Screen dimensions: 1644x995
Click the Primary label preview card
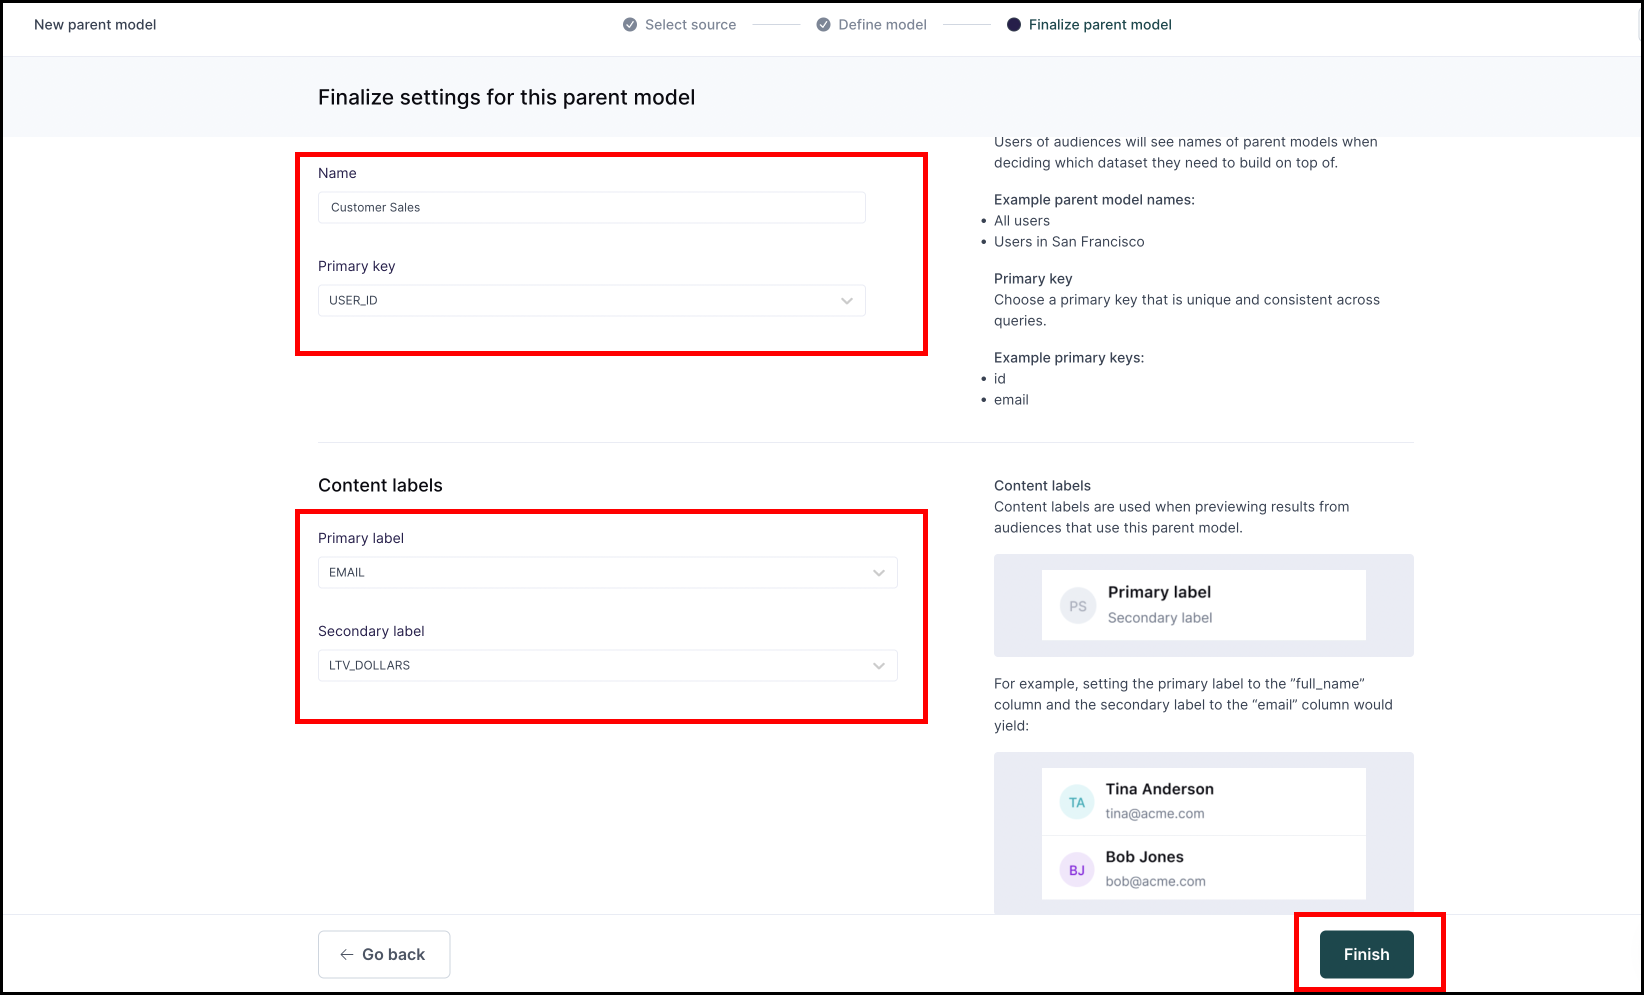tap(1203, 604)
